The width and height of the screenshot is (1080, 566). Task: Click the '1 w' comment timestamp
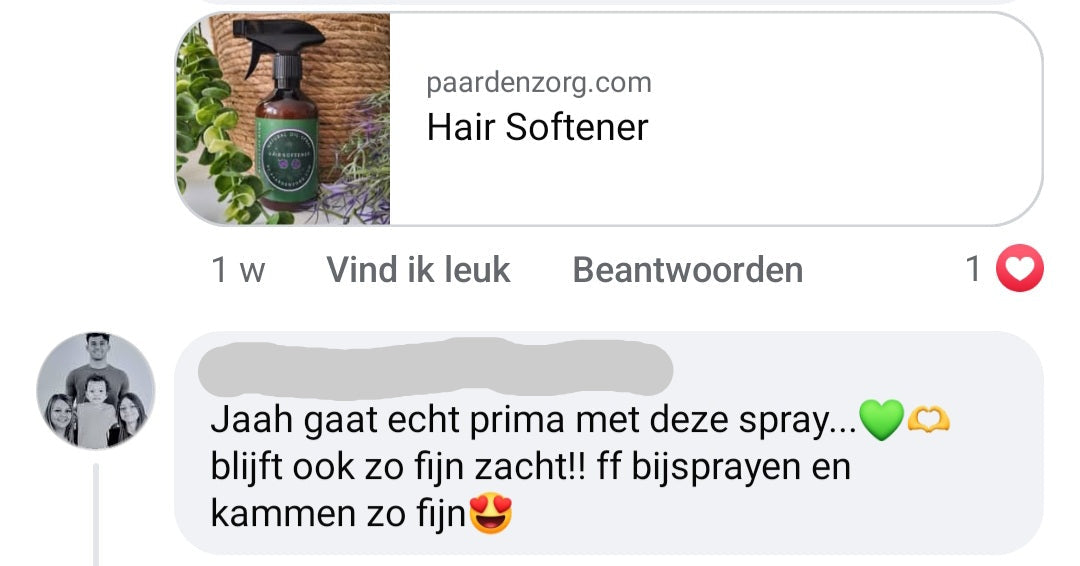click(238, 269)
